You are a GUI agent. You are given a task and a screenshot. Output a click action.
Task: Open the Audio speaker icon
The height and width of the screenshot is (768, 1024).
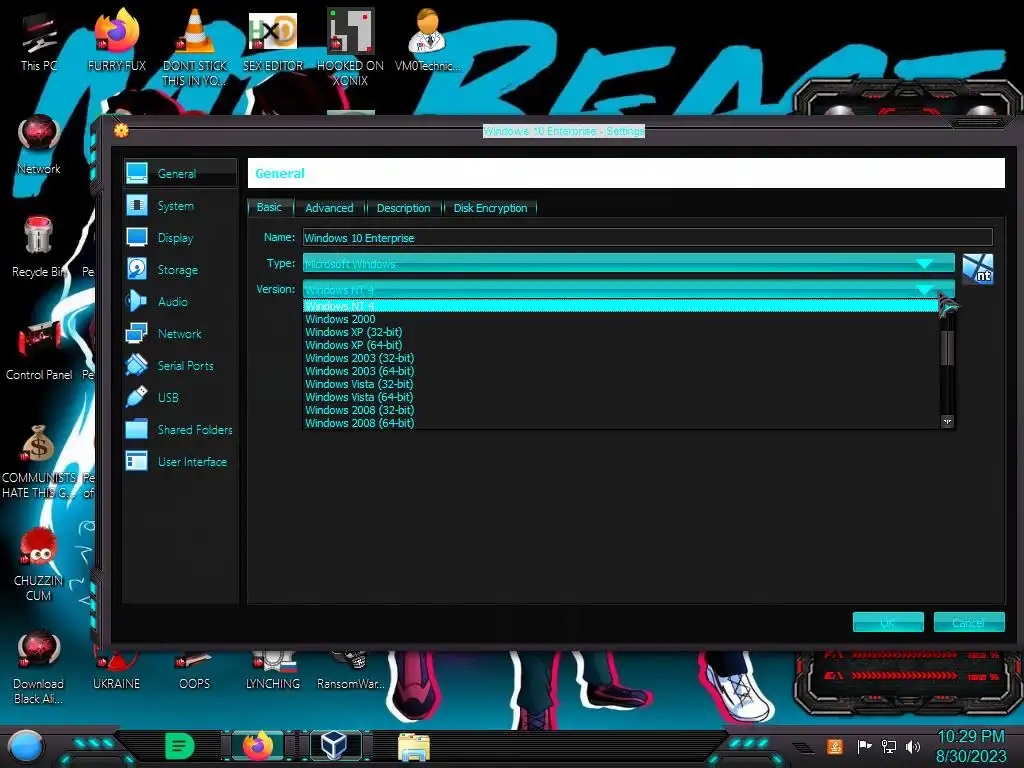(137, 301)
